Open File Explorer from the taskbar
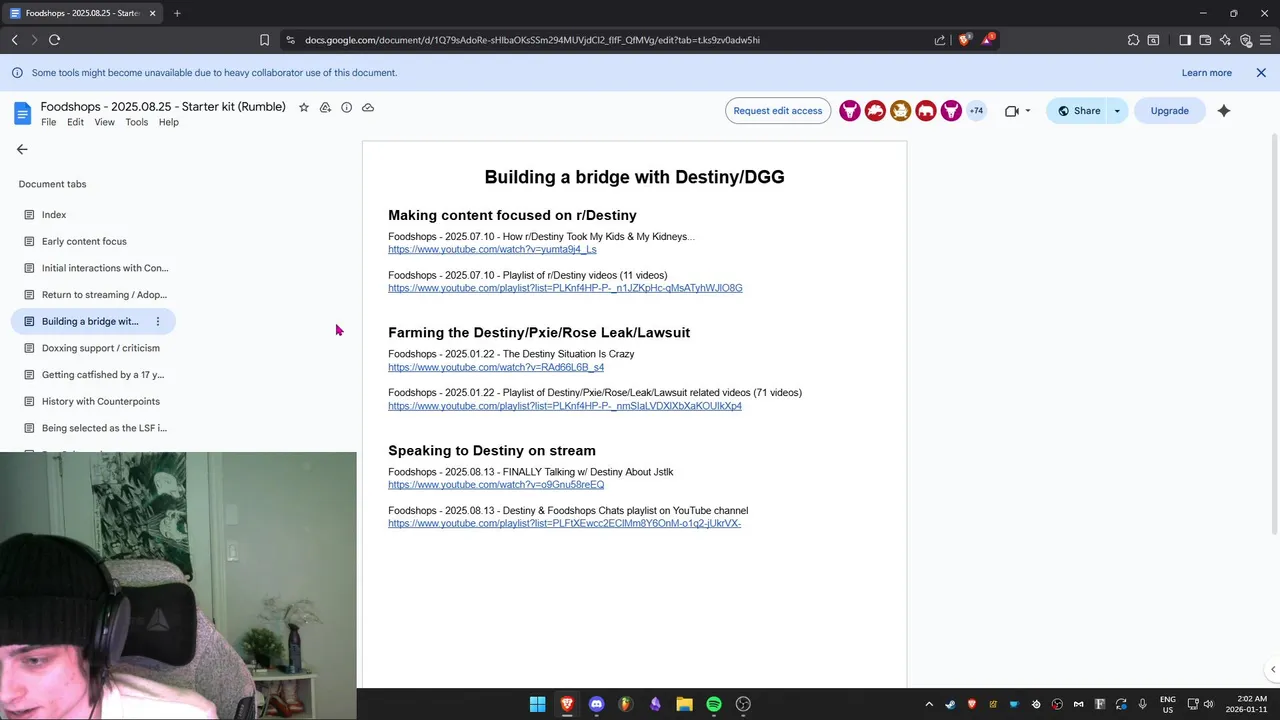The height and width of the screenshot is (720, 1280). [684, 704]
